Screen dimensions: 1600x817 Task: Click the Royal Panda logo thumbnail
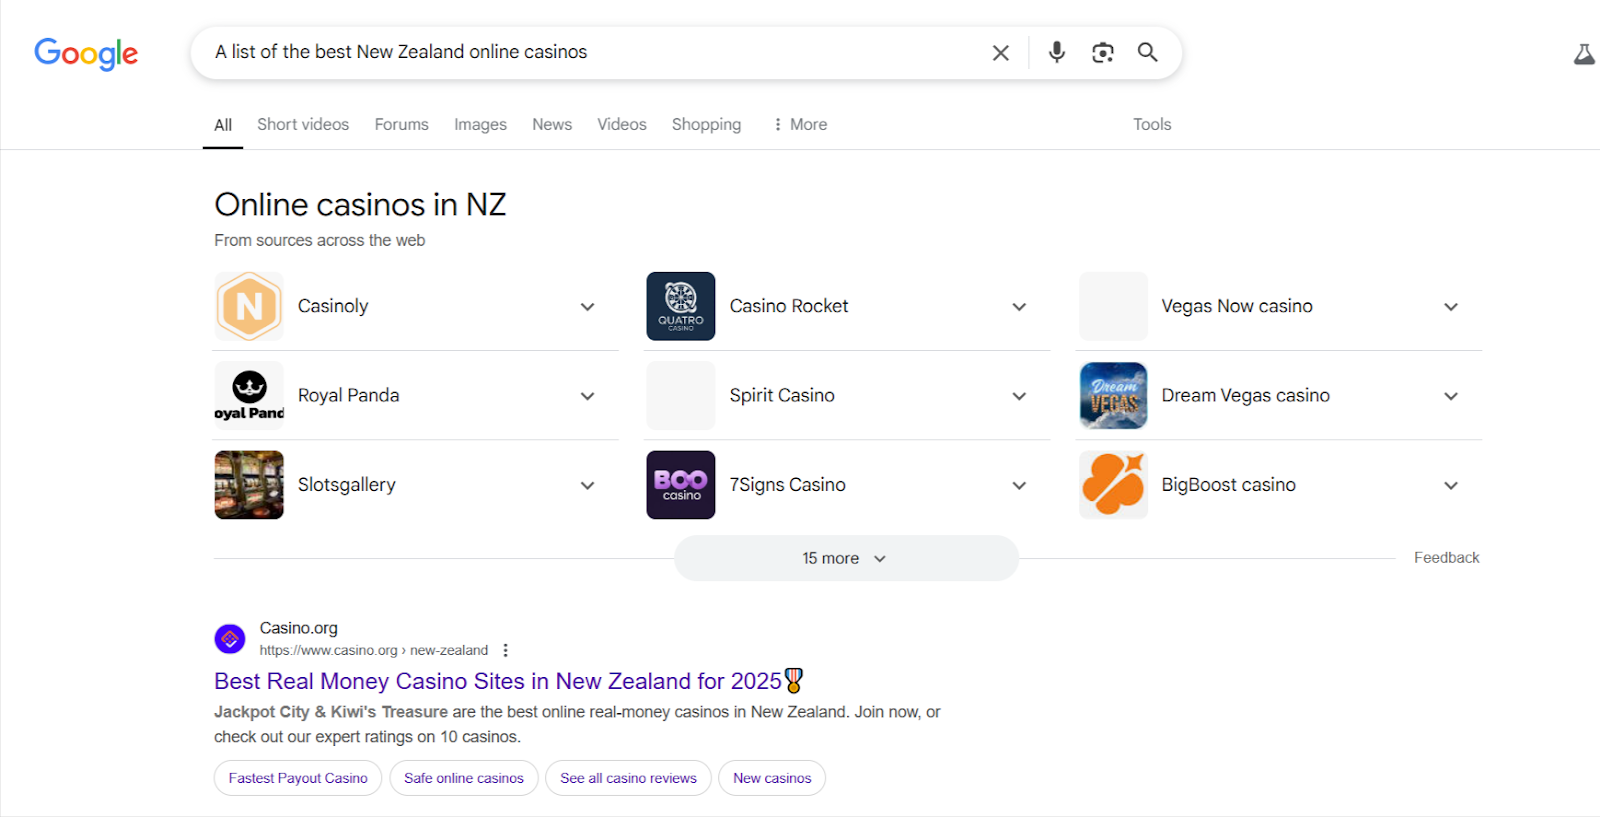[249, 395]
